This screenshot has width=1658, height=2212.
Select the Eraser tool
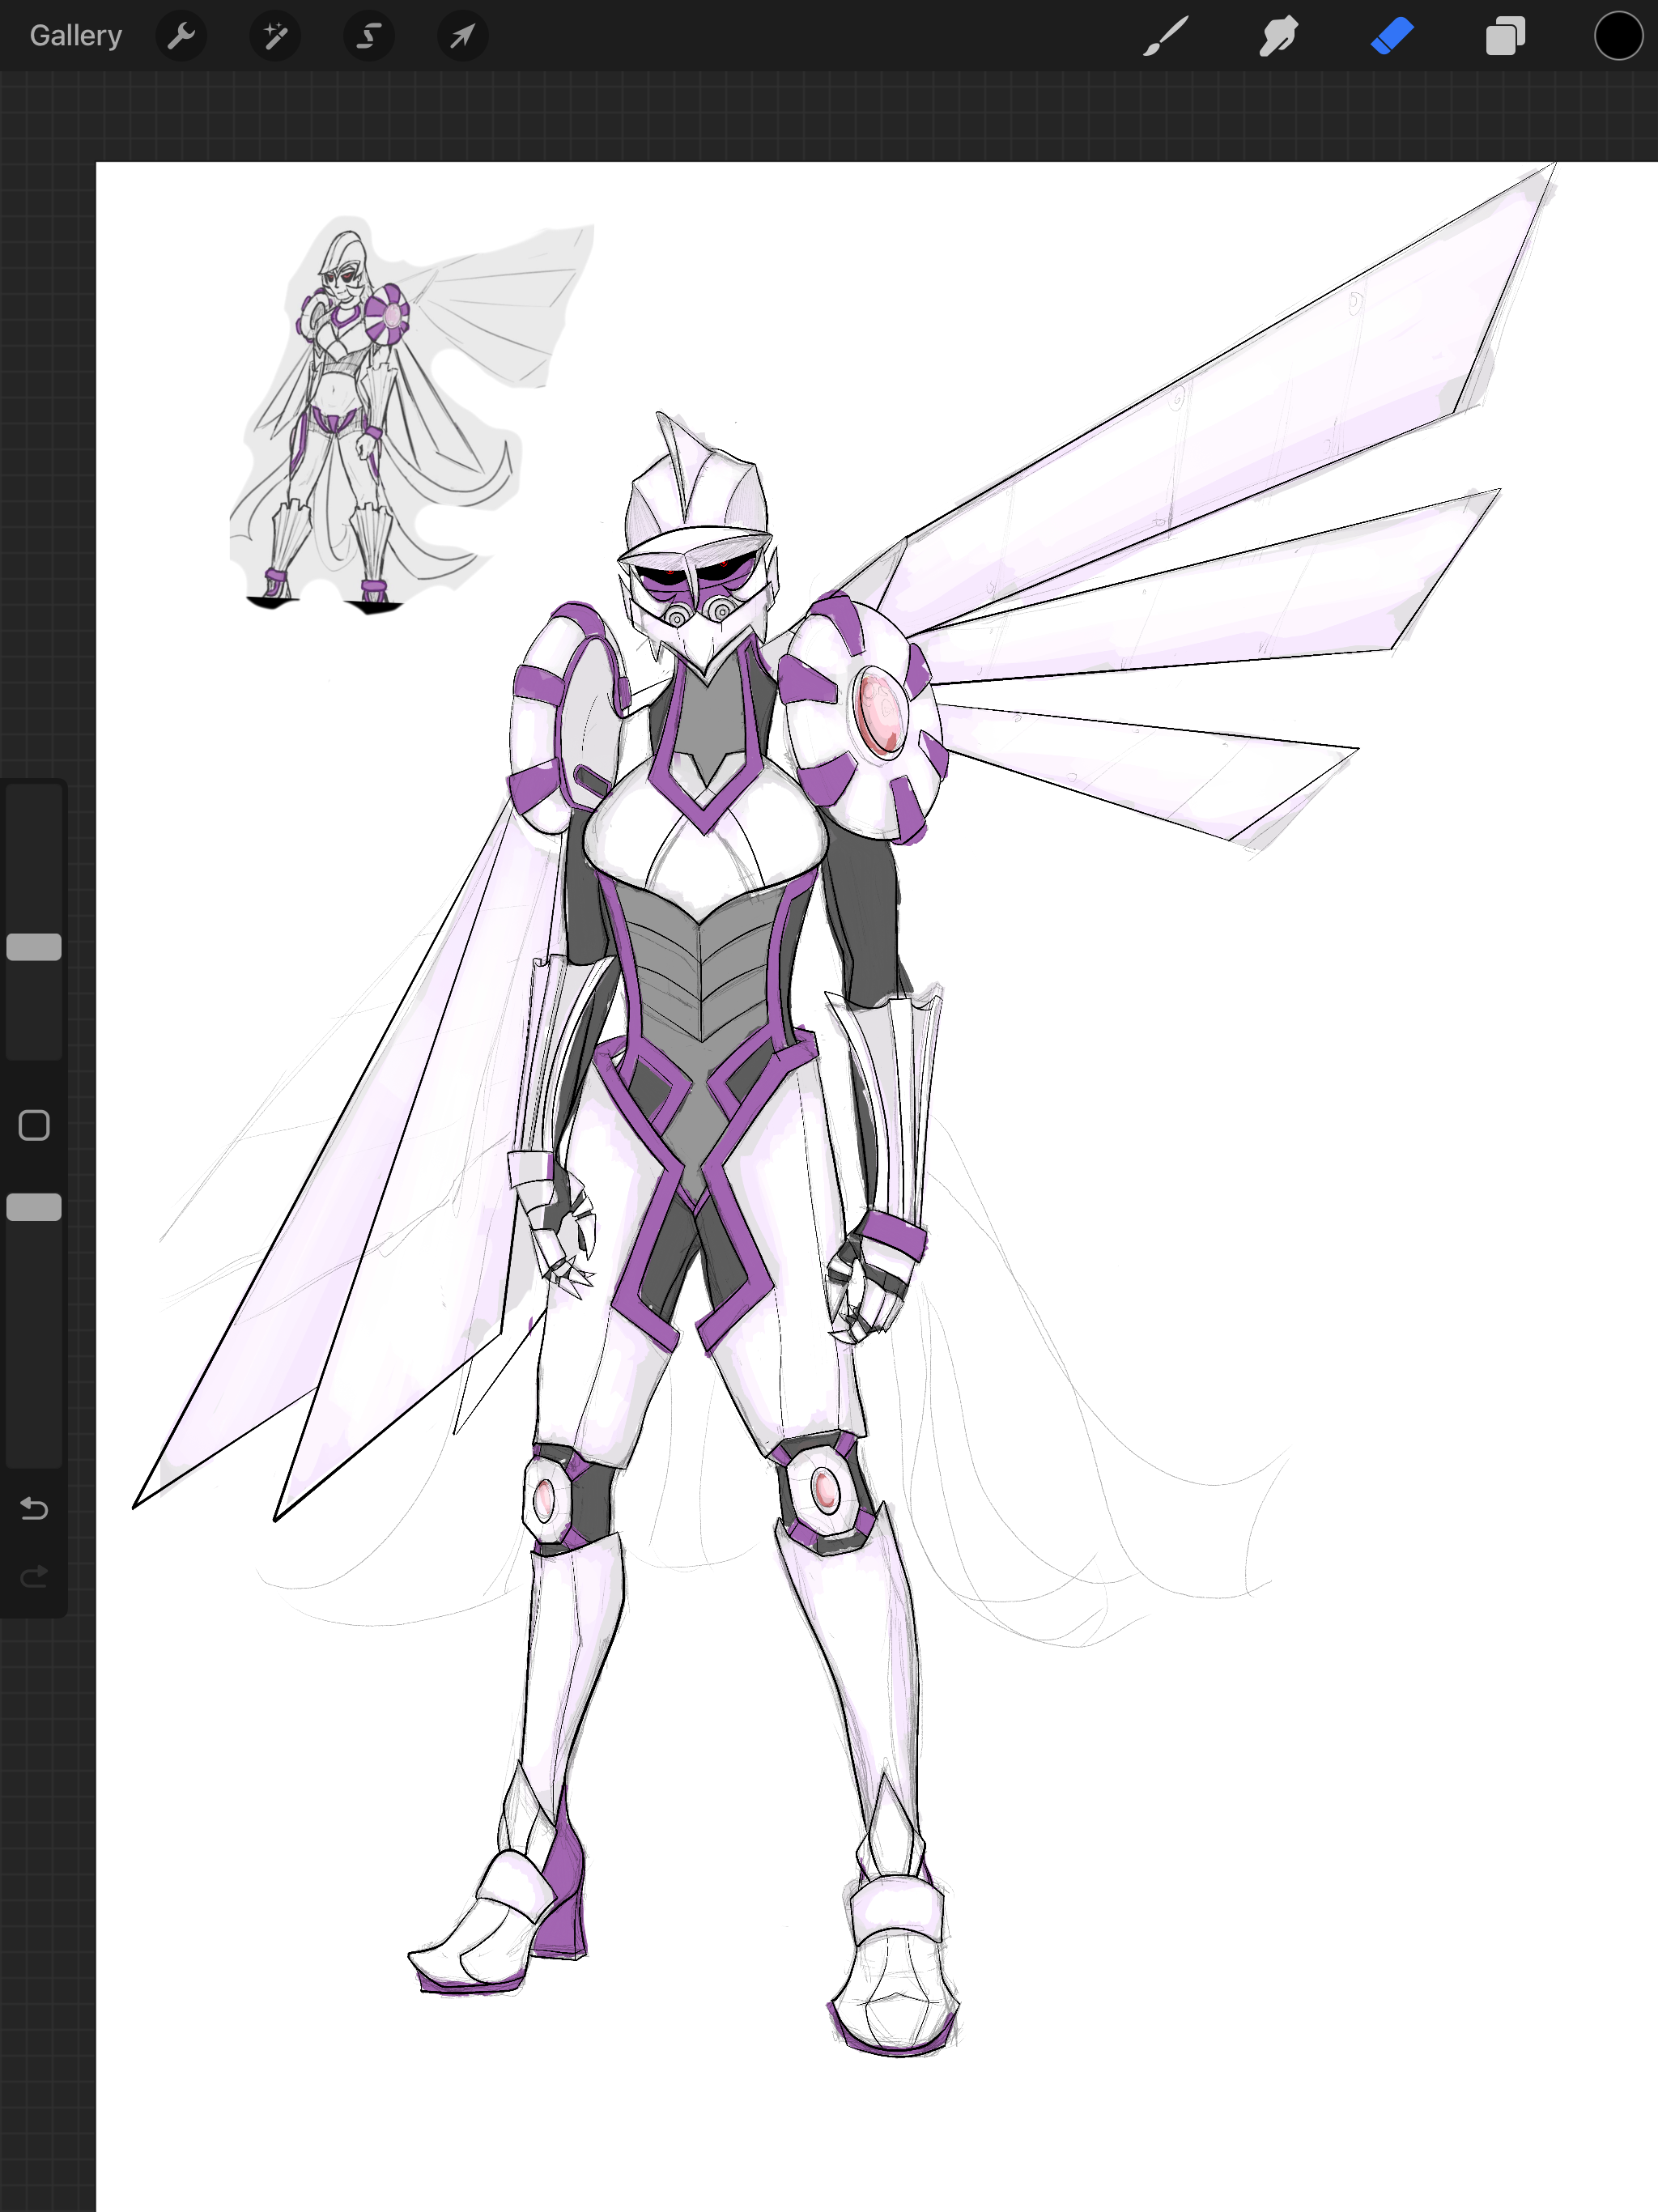tap(1392, 37)
